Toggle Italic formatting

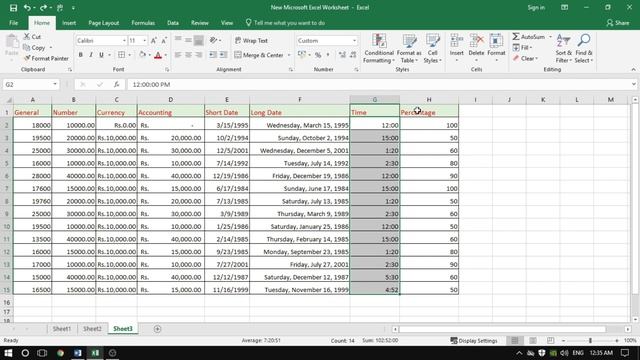91,55
